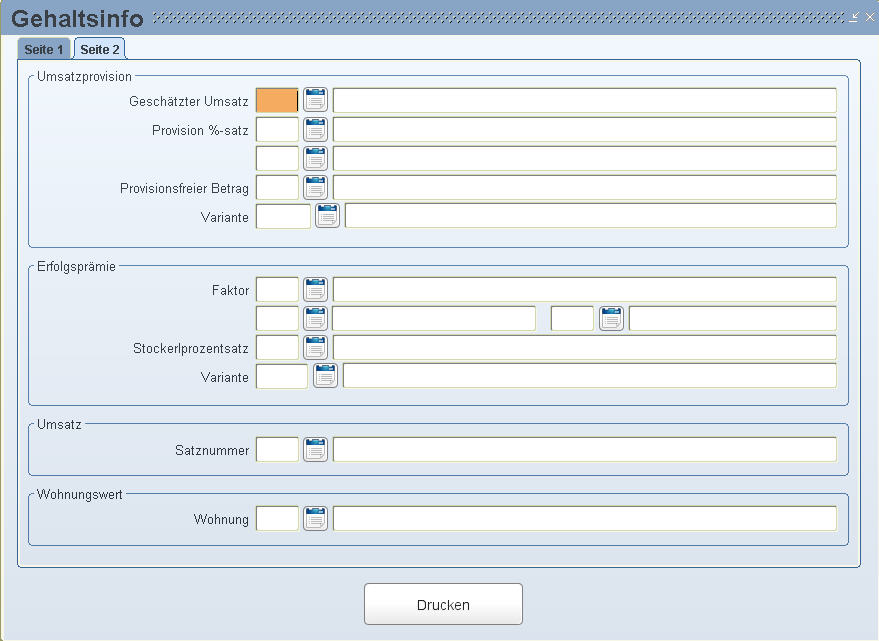Focus the Wohnung code input field
Screen dimensions: 879x641
[x=277, y=519]
